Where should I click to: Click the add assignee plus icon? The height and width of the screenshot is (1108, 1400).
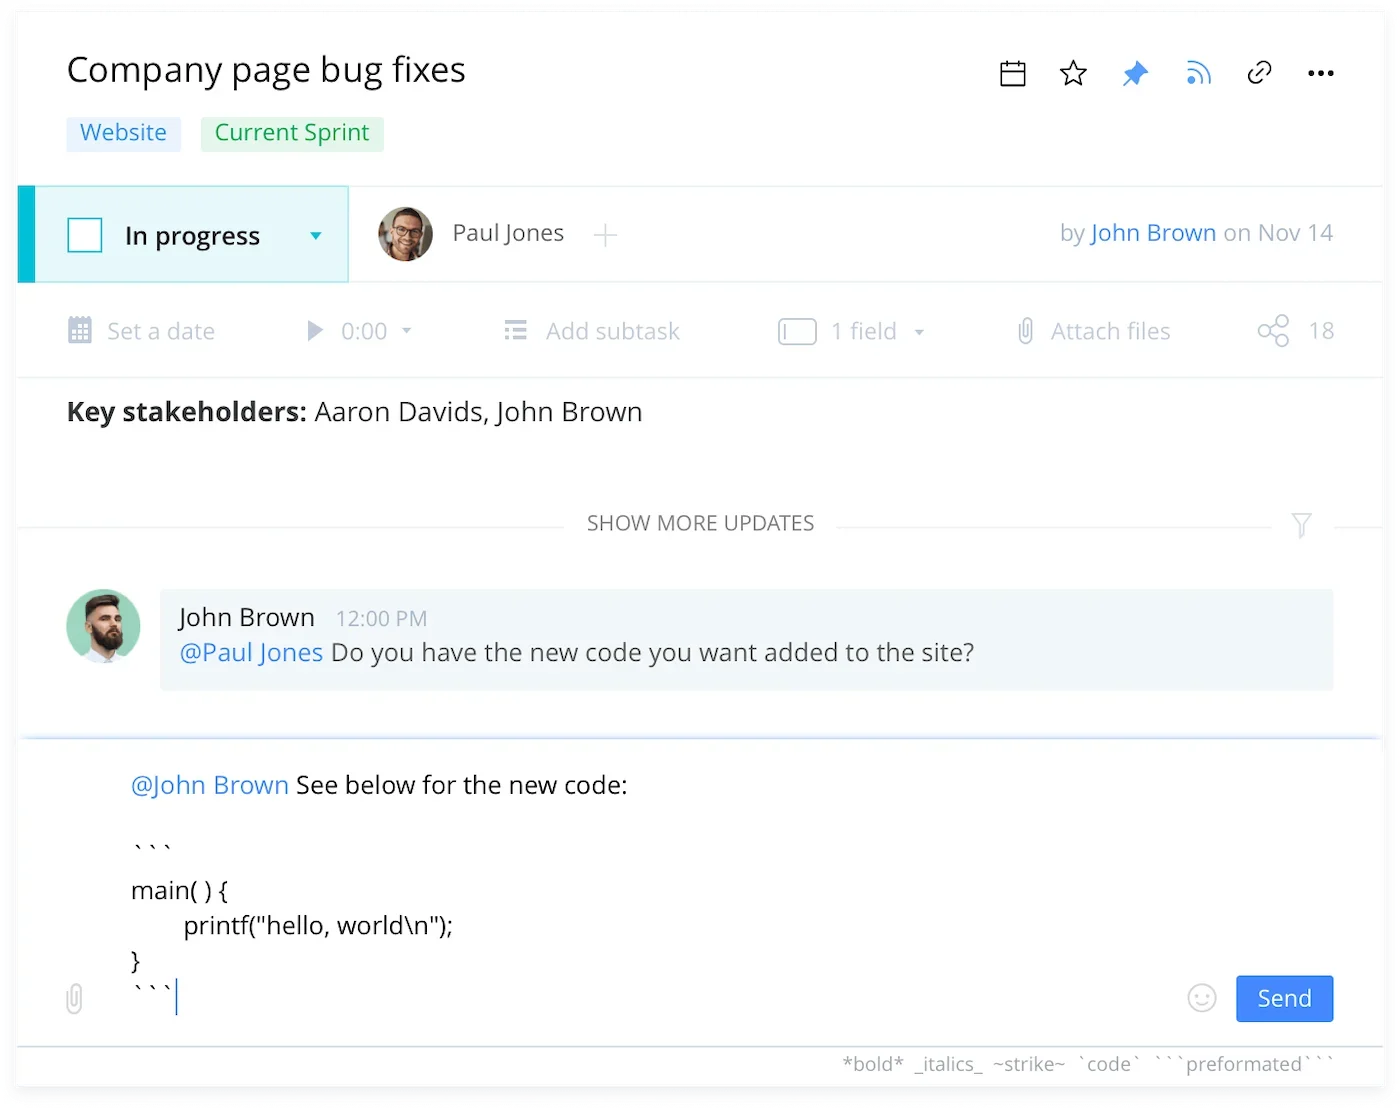(x=605, y=235)
